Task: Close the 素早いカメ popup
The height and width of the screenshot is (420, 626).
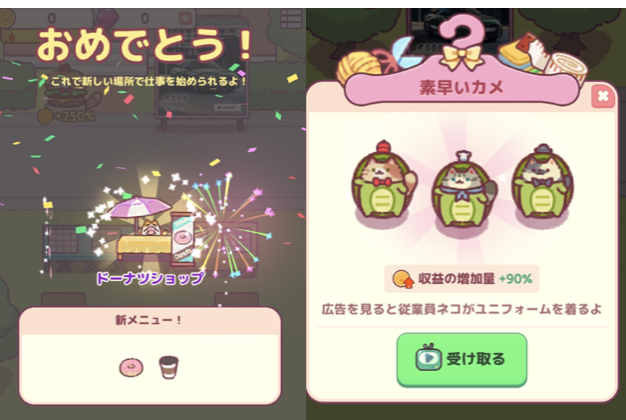Action: click(602, 96)
